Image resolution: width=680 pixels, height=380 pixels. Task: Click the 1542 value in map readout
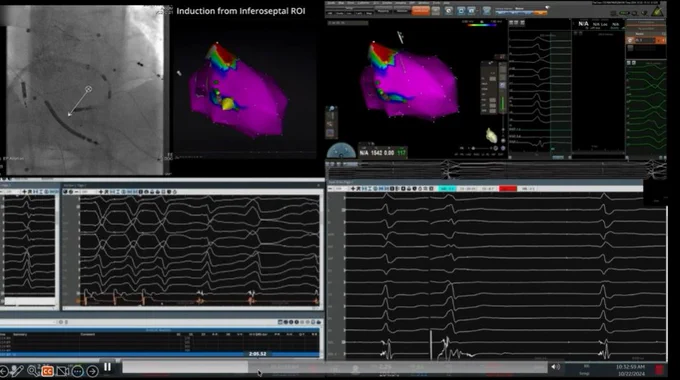click(x=376, y=153)
